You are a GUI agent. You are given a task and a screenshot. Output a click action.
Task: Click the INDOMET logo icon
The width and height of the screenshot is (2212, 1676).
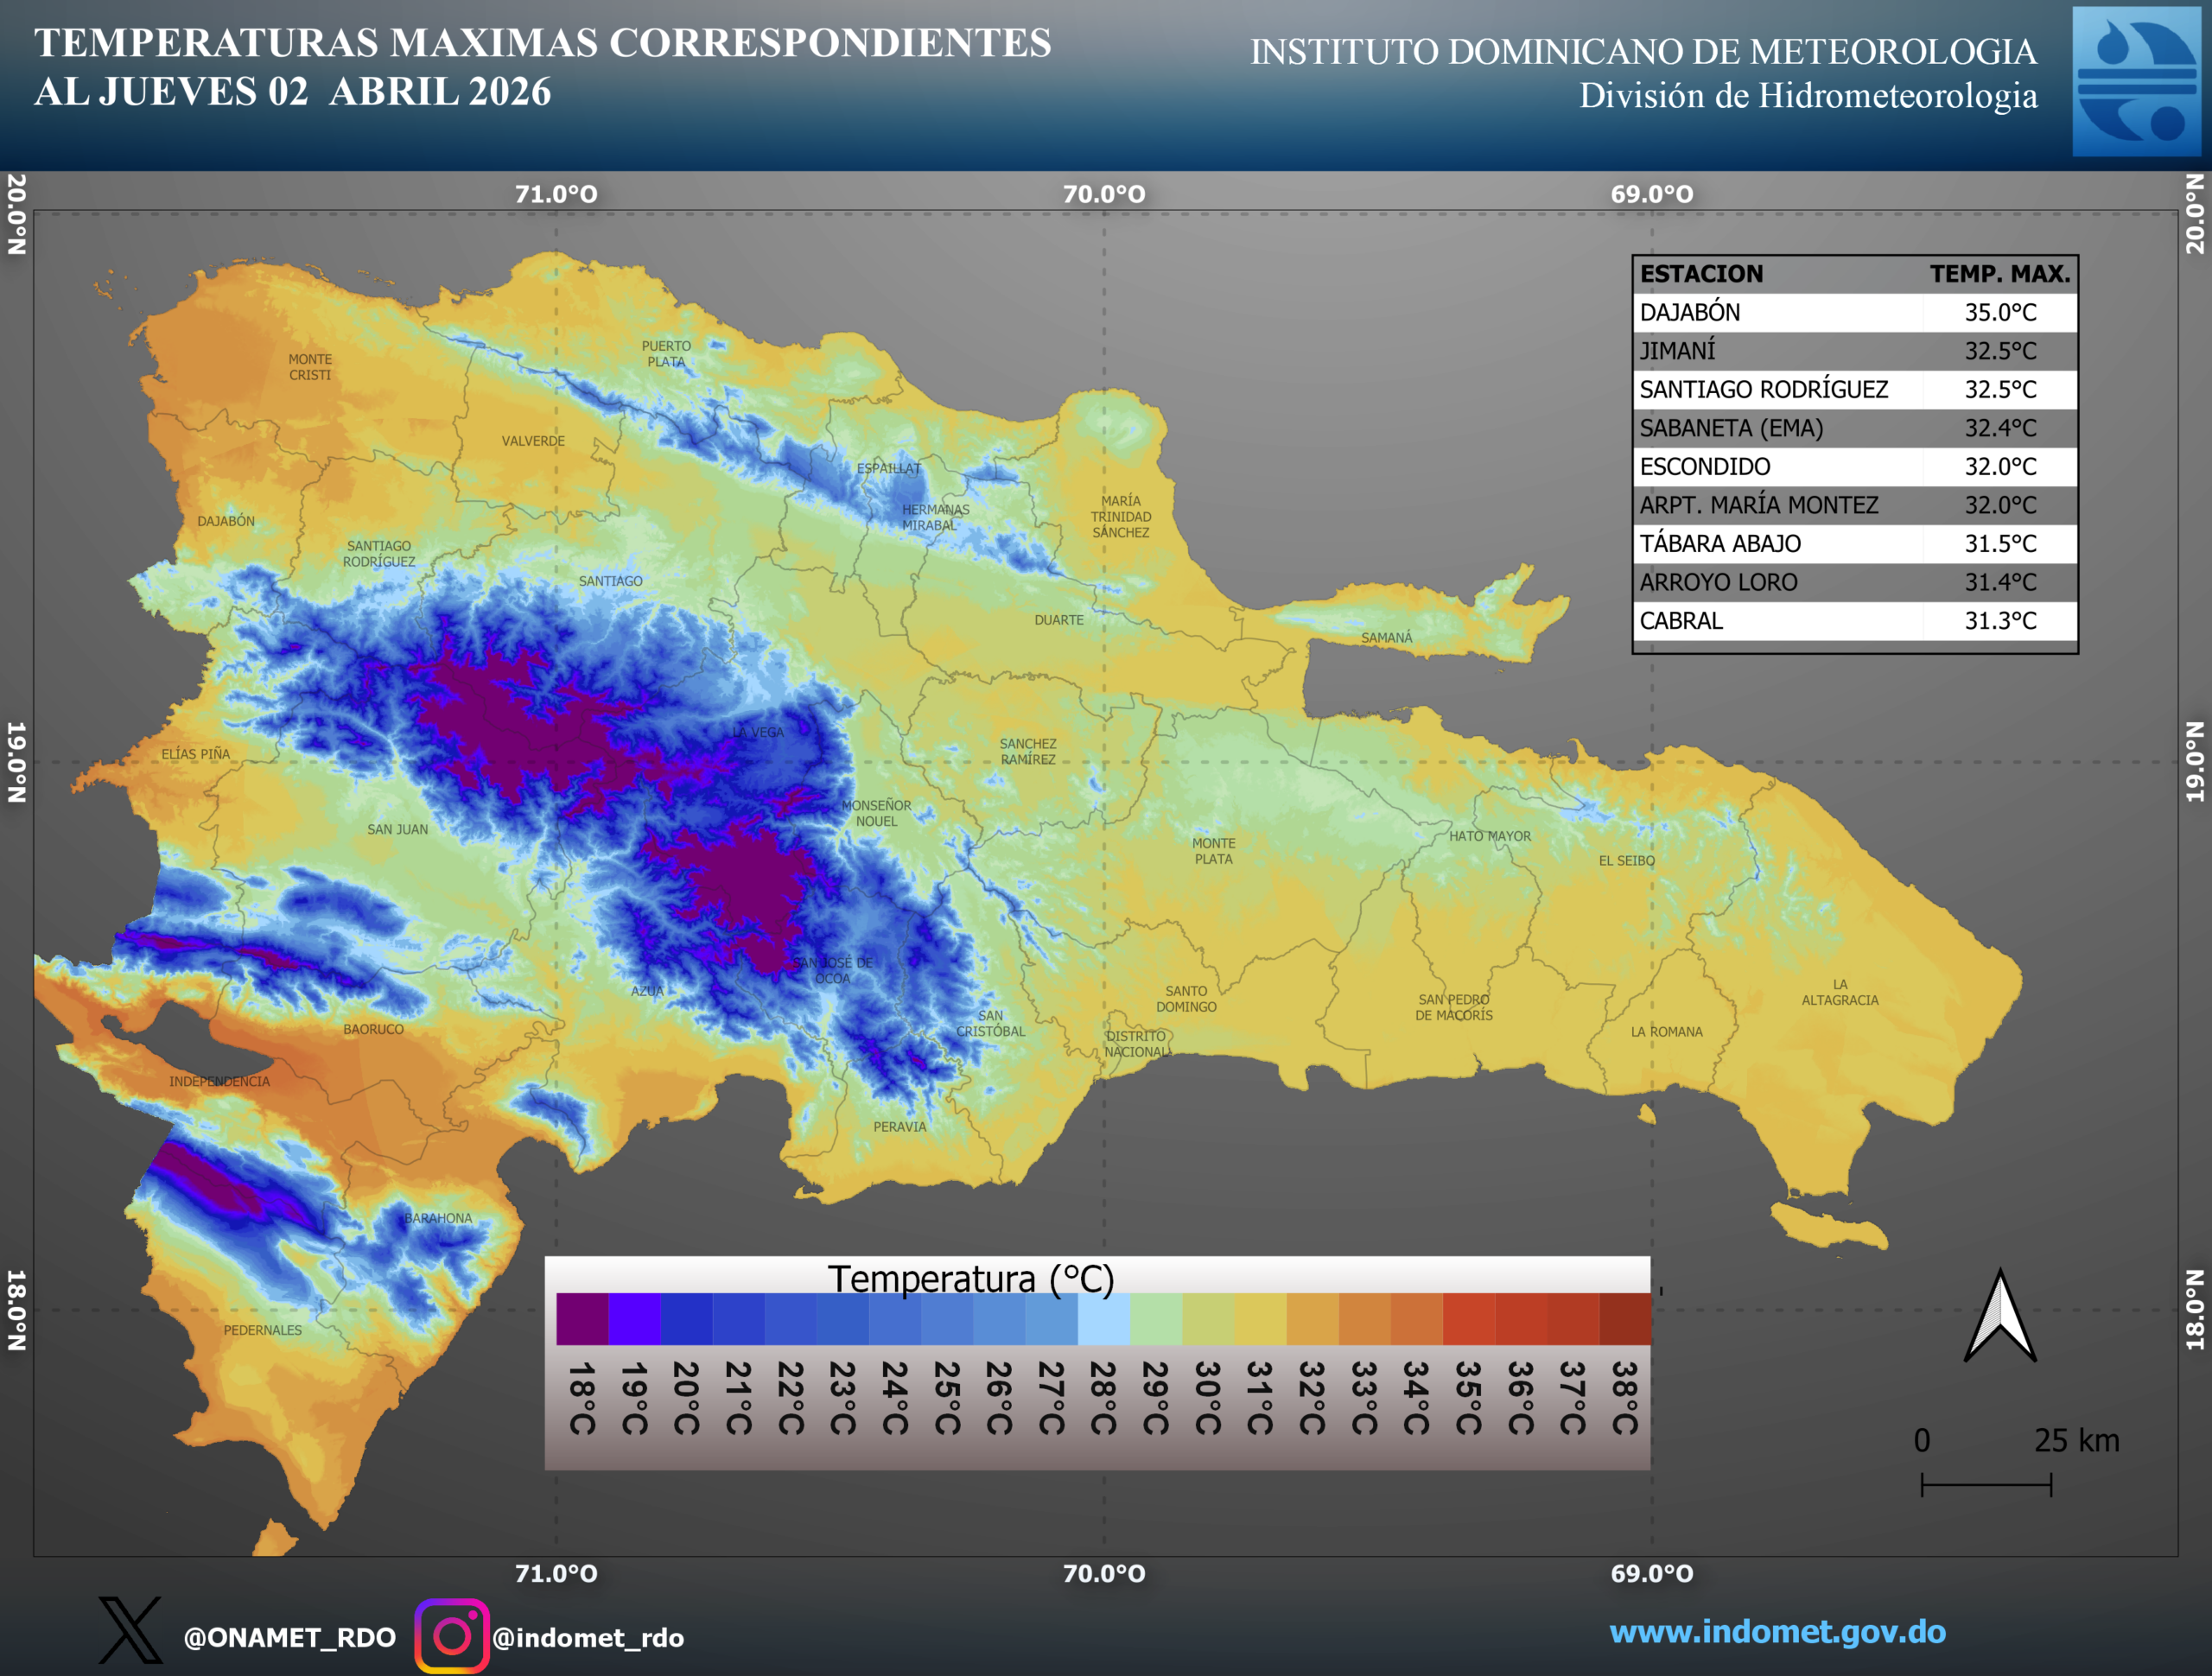2136,81
